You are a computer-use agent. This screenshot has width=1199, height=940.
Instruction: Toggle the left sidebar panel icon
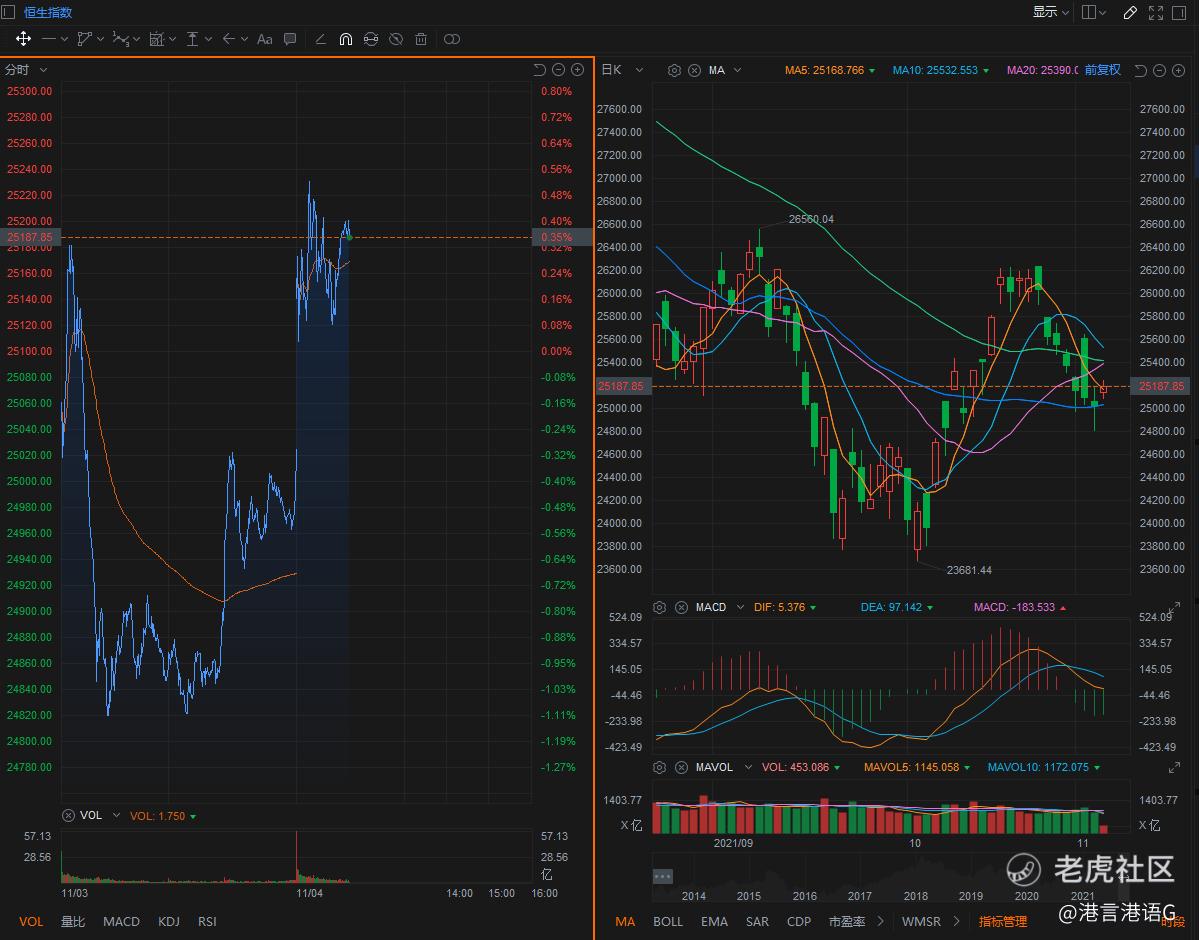pos(9,12)
